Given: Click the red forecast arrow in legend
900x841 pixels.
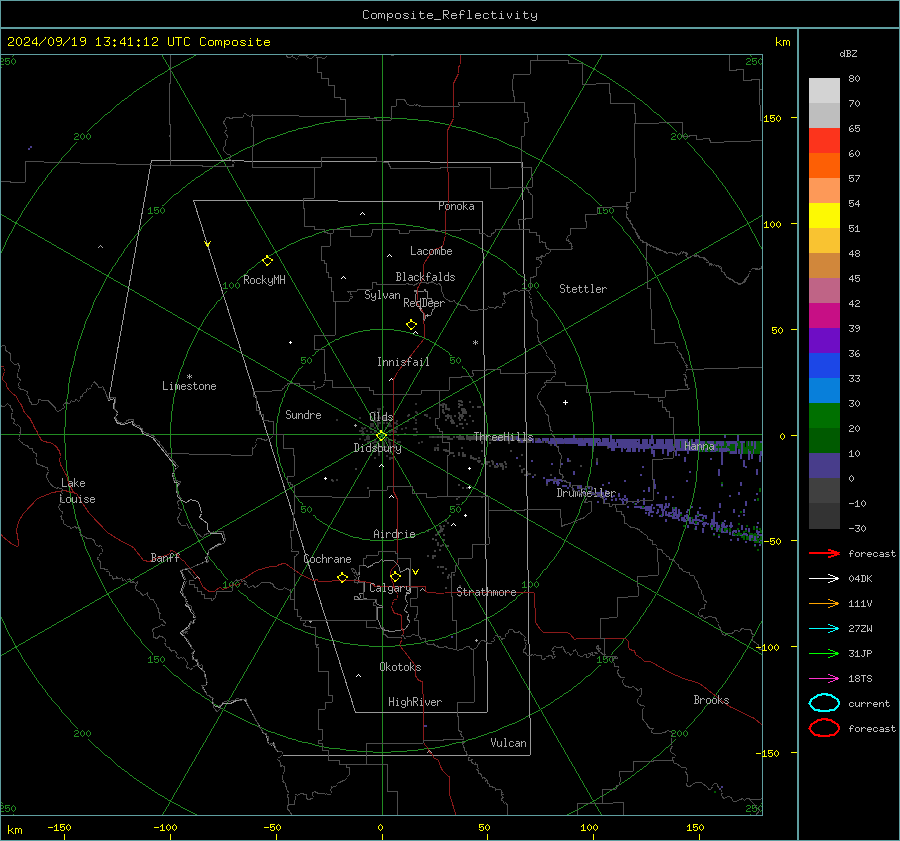Looking at the screenshot, I should (x=824, y=553).
